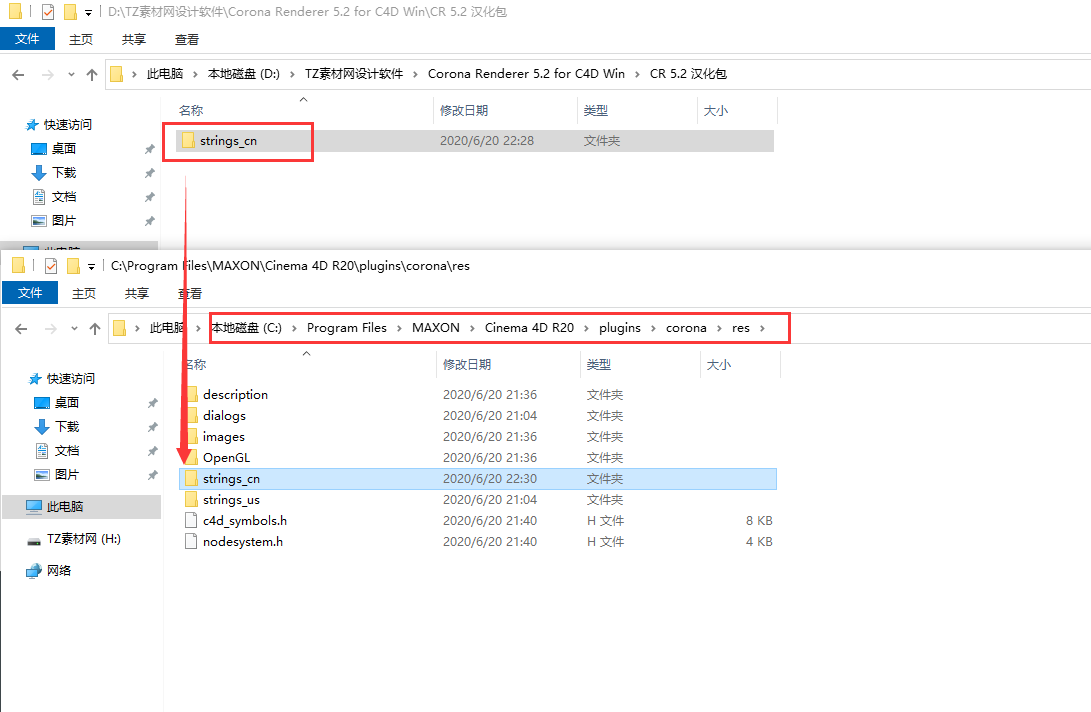Switch to the 共享 tab in the 汉化包 window
This screenshot has width=1091, height=712.
coord(134,40)
